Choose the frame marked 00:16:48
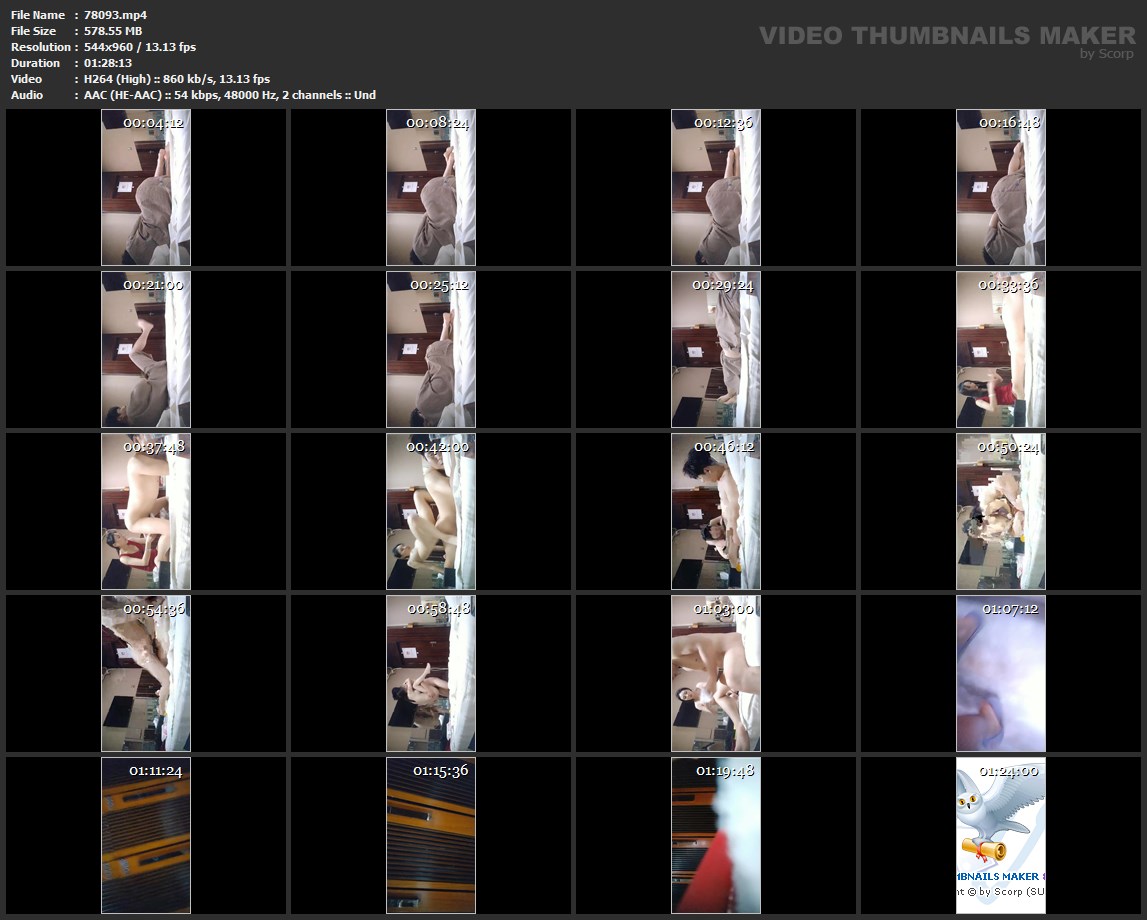1147x920 pixels. (1001, 187)
